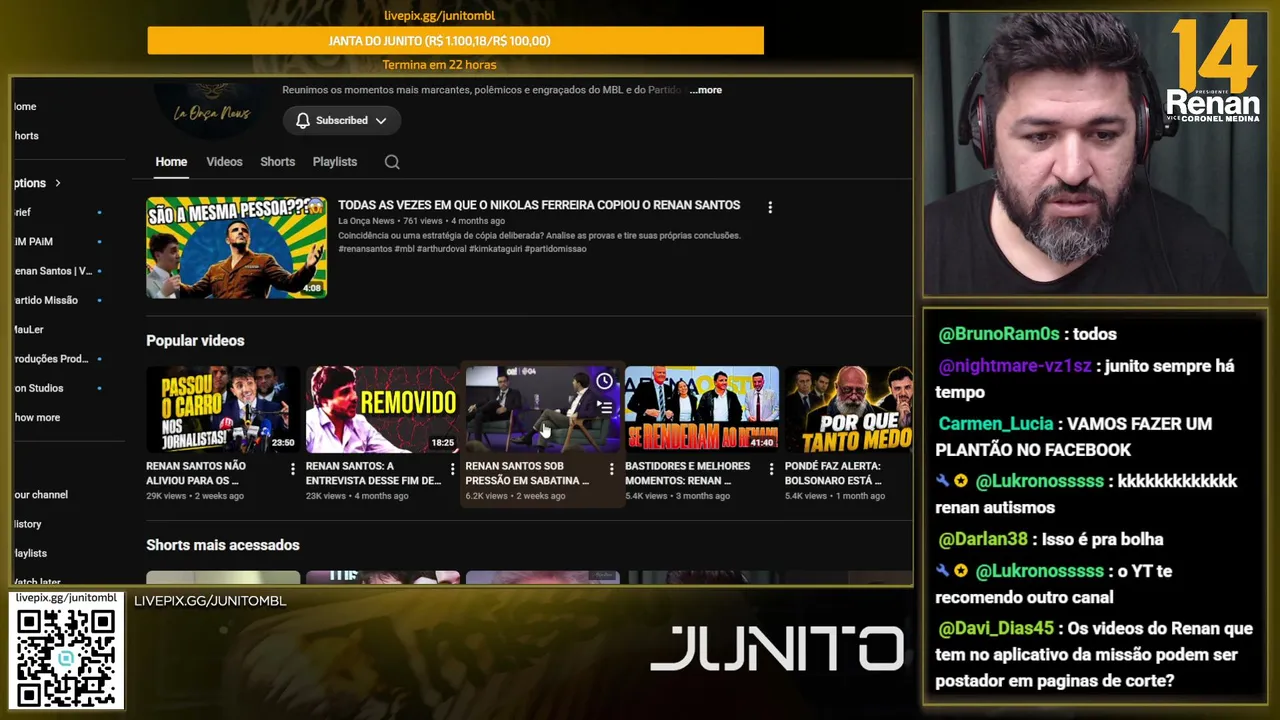Click the '23K views • 4 months ago' text

(x=357, y=496)
